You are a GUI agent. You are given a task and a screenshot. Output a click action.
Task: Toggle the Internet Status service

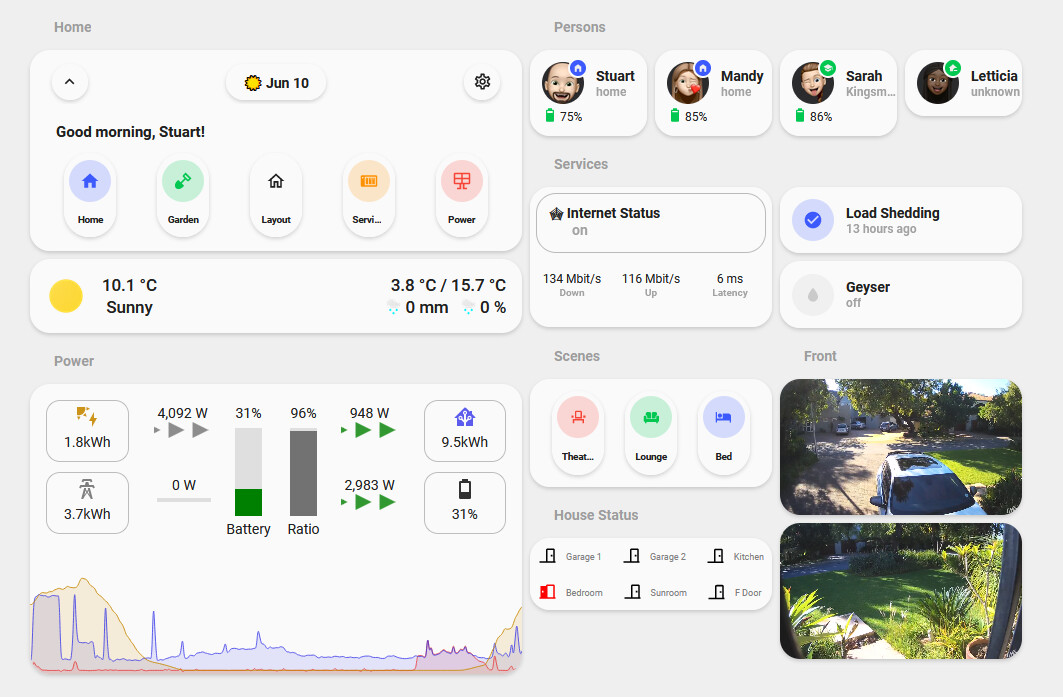tap(650, 222)
